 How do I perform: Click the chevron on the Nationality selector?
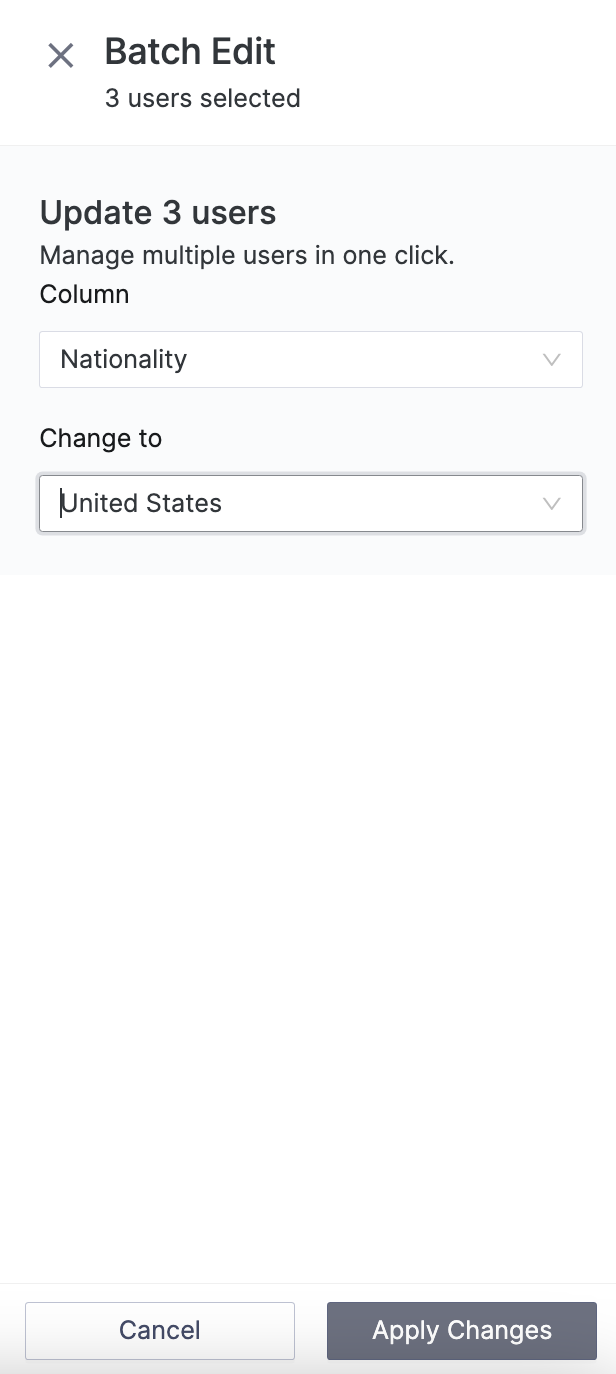tap(551, 359)
